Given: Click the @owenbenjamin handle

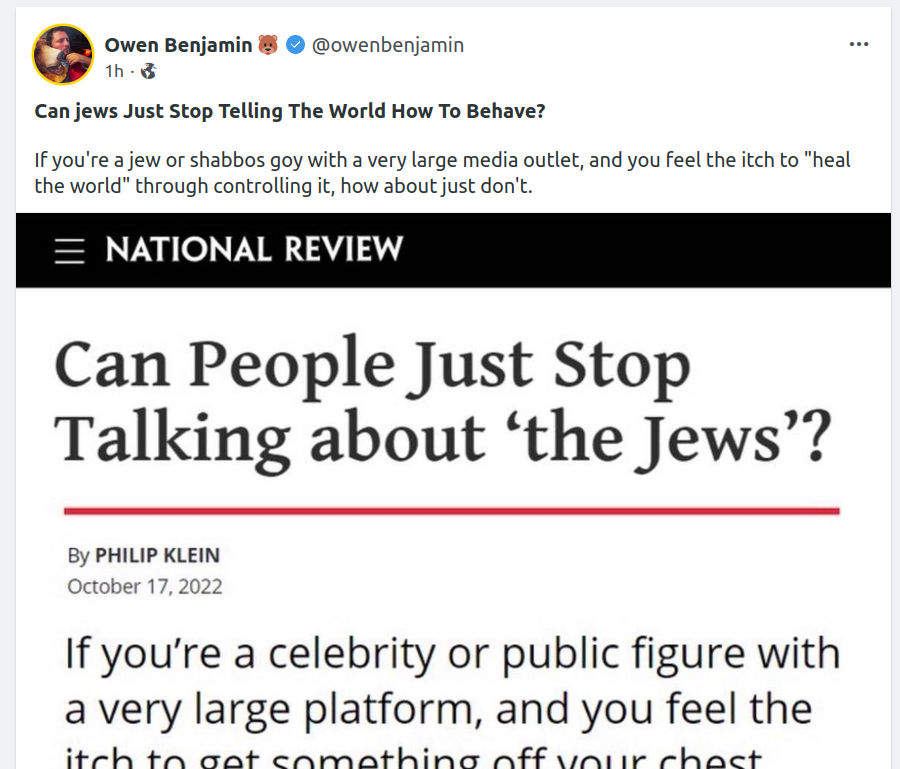Looking at the screenshot, I should pos(388,45).
